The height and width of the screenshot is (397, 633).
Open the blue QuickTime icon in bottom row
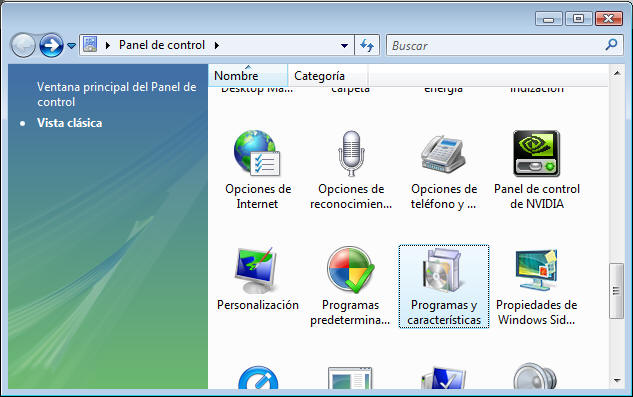(258, 378)
